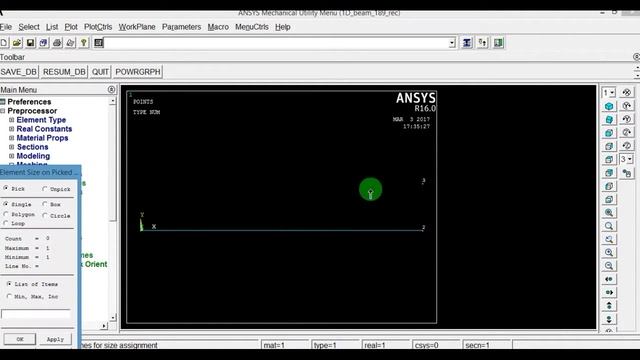Click the command prompt keypad icon

point(98,43)
